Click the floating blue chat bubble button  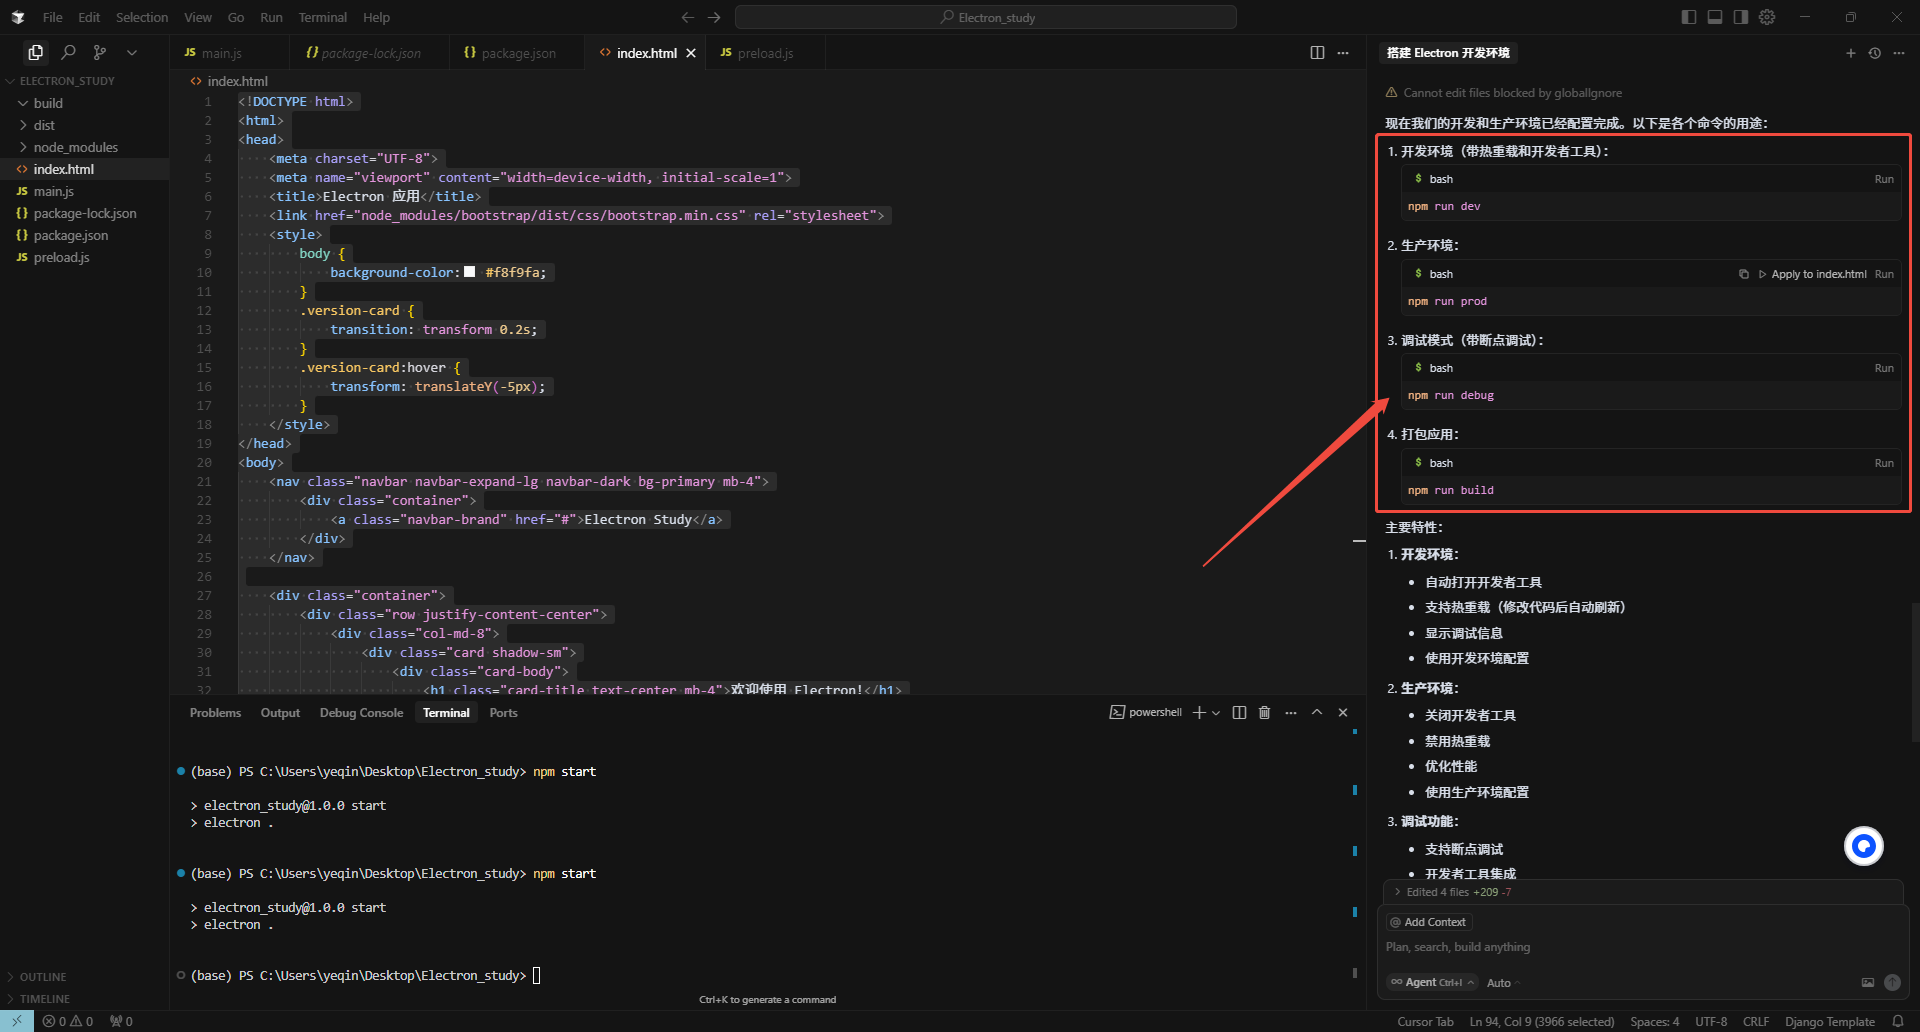point(1864,846)
